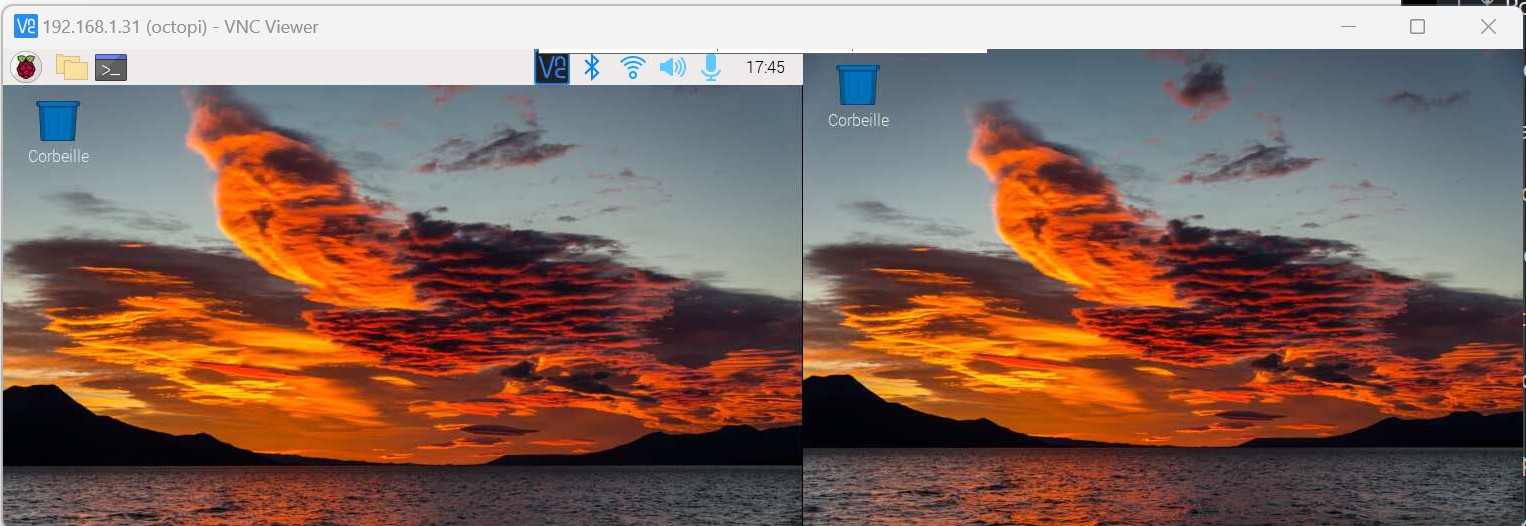
Task: Click the VNC Server tray icon
Action: [x=552, y=67]
